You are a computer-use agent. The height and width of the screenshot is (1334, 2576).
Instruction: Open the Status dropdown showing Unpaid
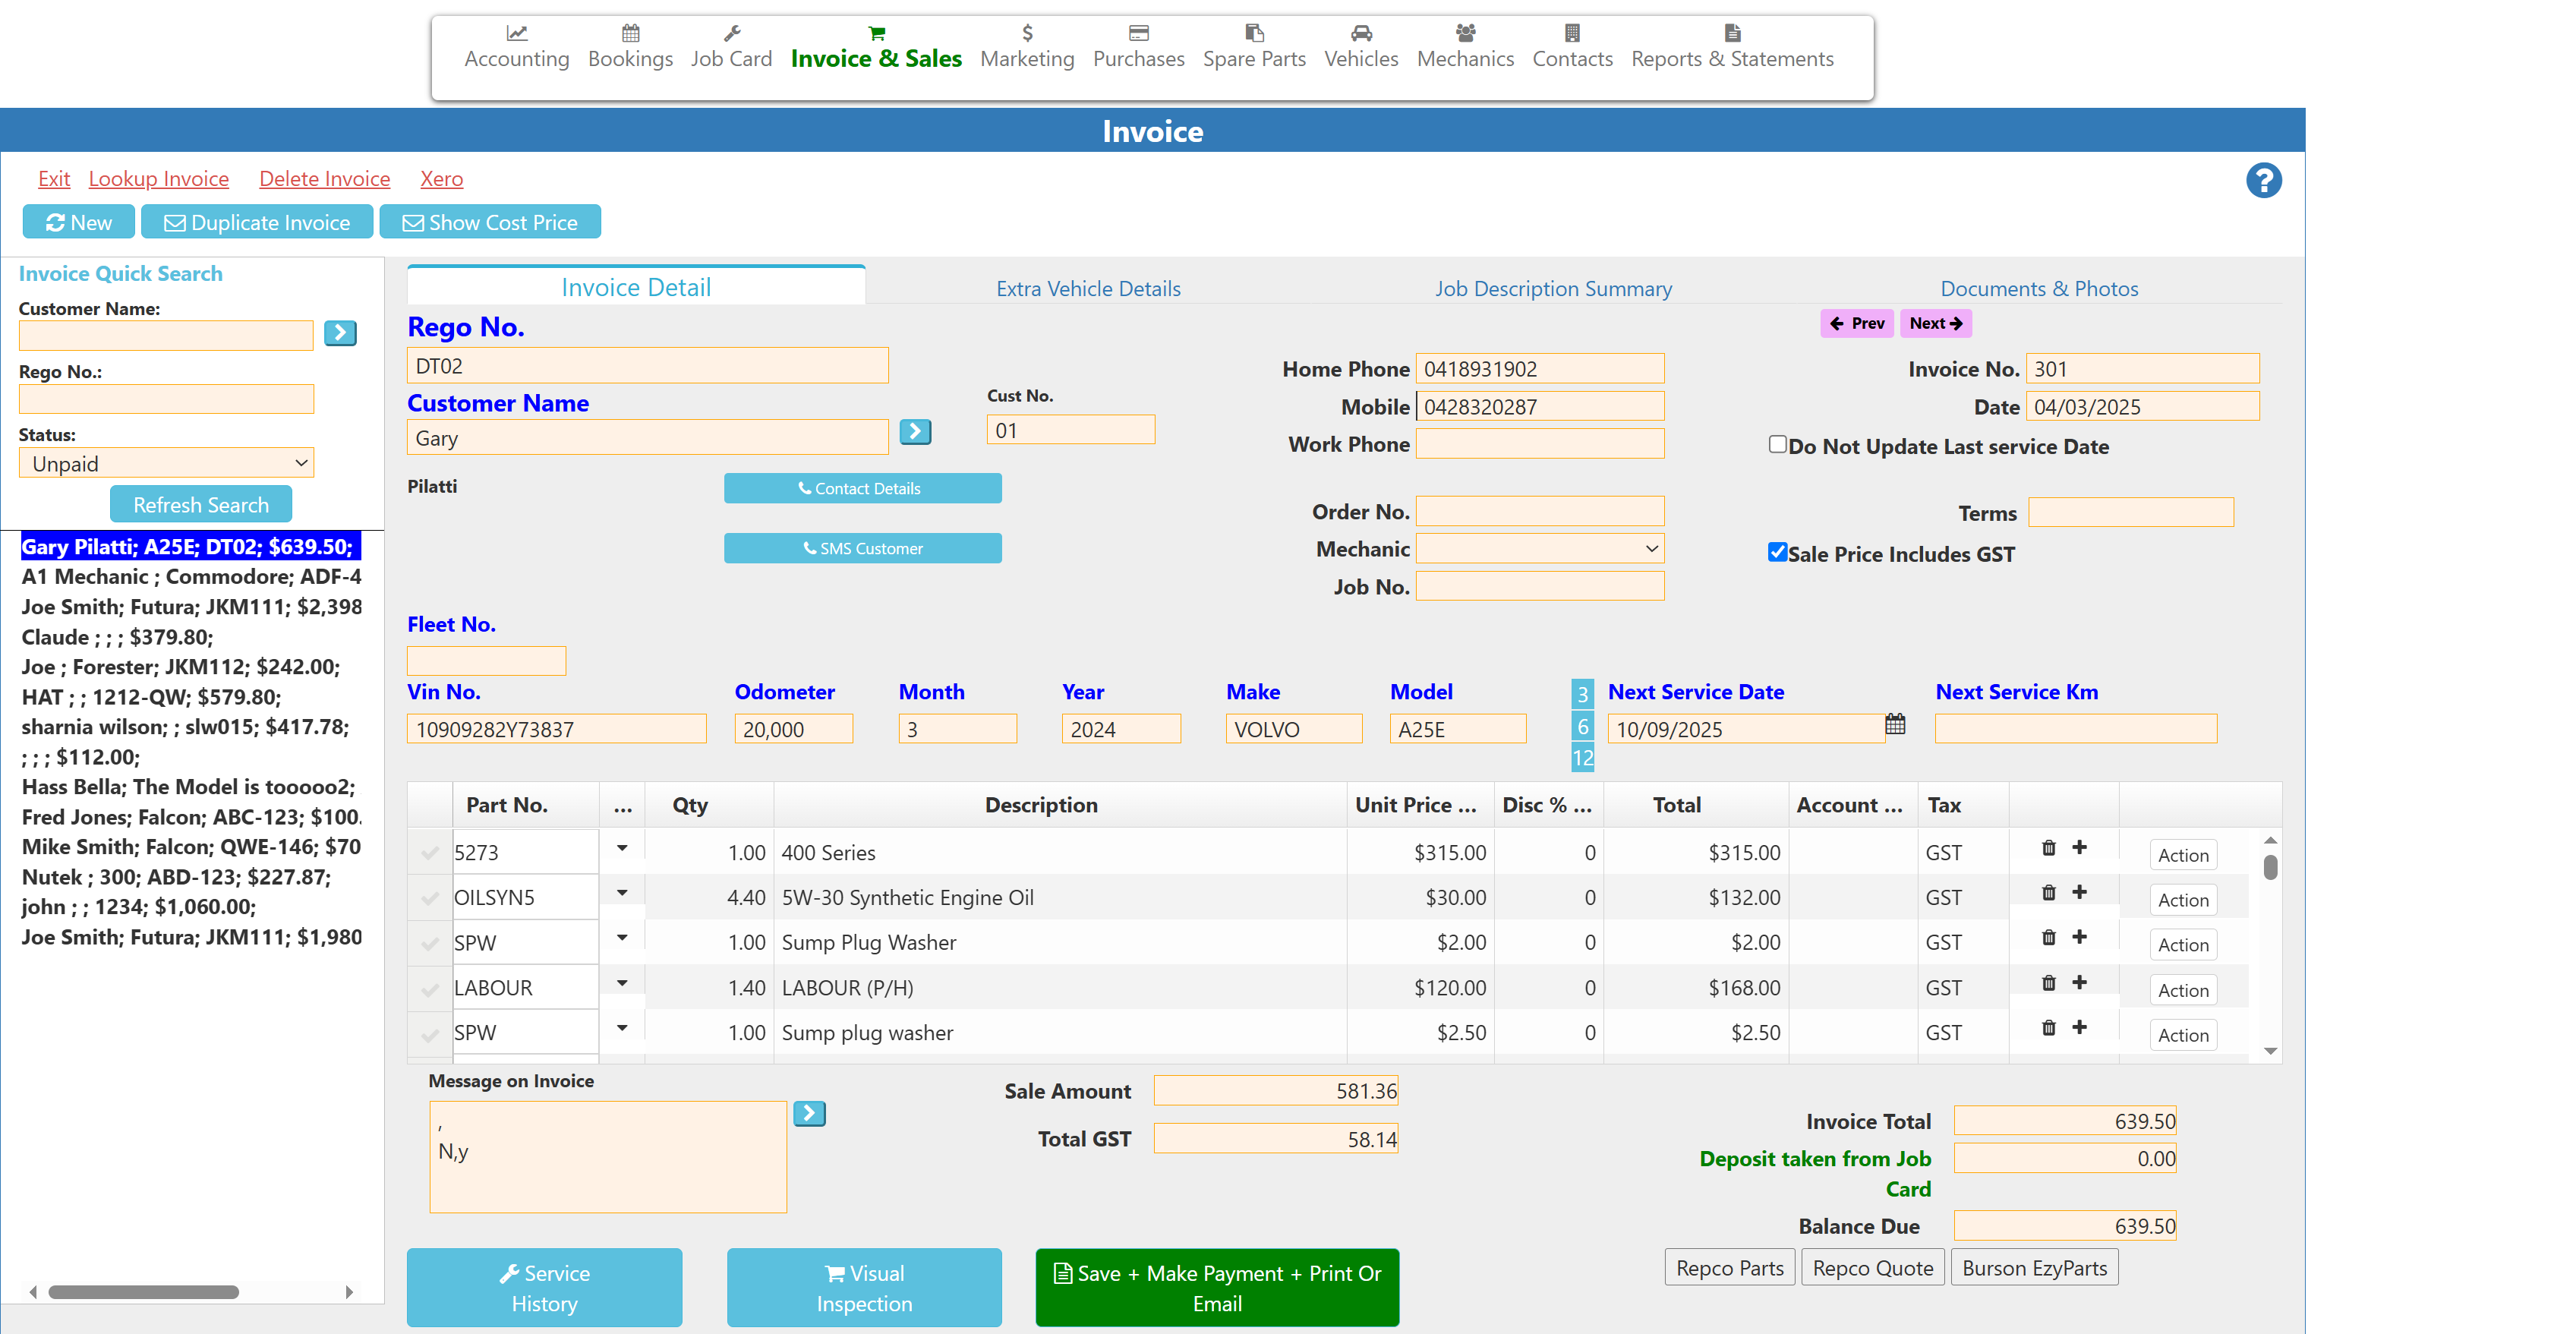click(x=166, y=462)
